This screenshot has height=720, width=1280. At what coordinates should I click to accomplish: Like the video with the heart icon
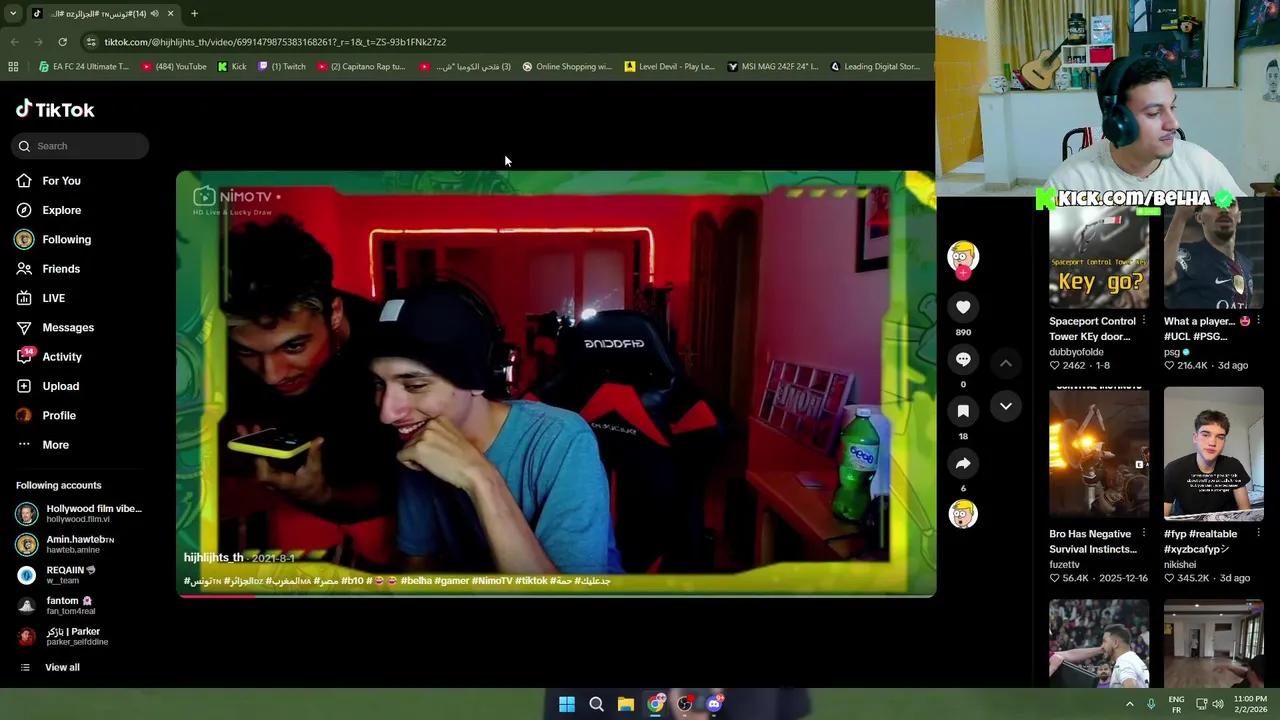[x=963, y=307]
